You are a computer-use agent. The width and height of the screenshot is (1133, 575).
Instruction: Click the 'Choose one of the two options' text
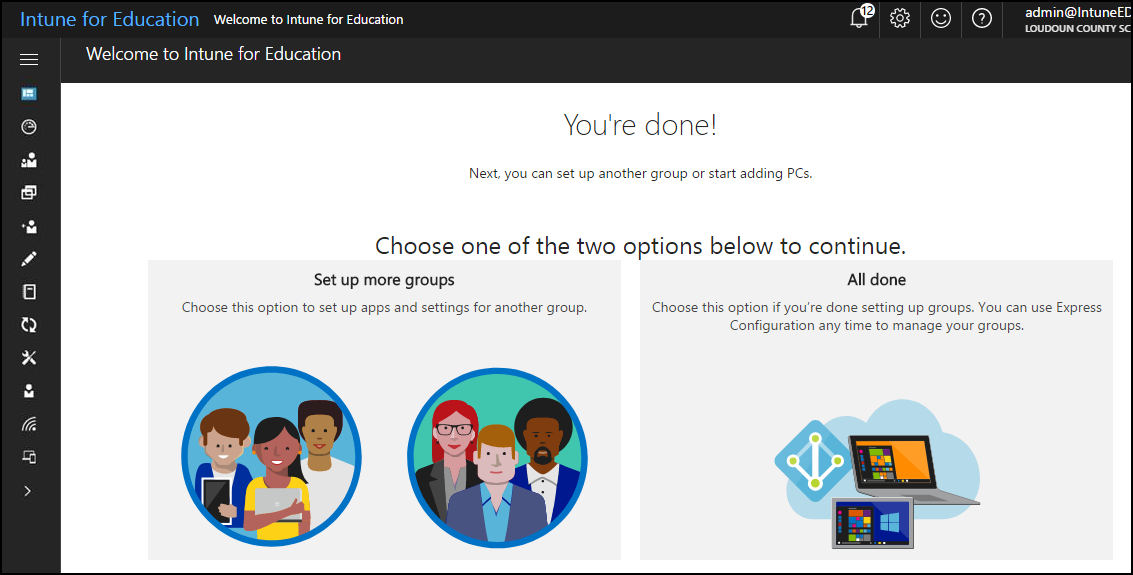(x=640, y=246)
